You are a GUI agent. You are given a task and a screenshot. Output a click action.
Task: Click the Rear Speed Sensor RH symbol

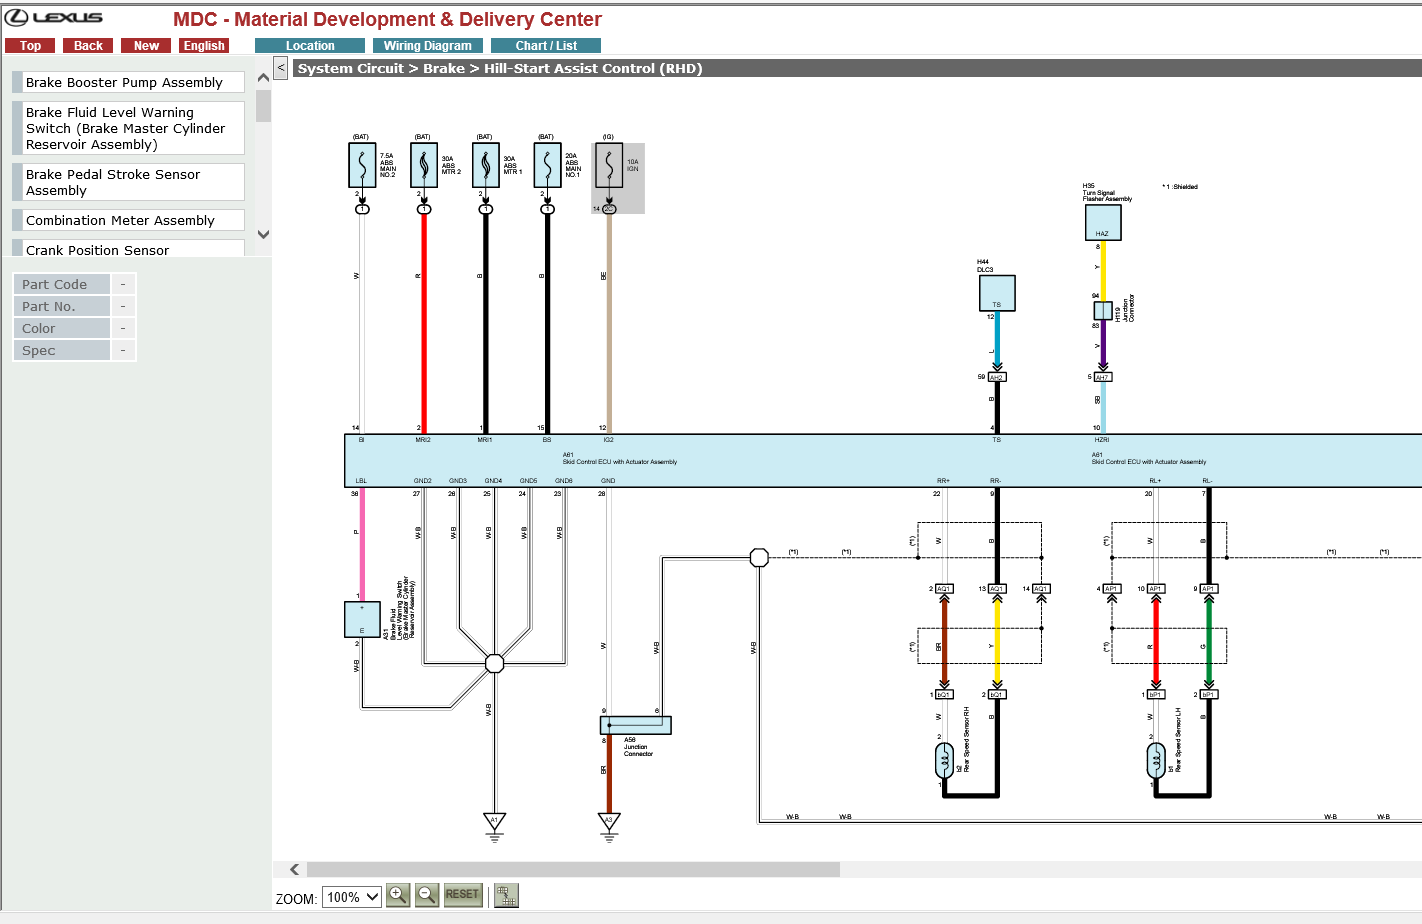pos(945,761)
